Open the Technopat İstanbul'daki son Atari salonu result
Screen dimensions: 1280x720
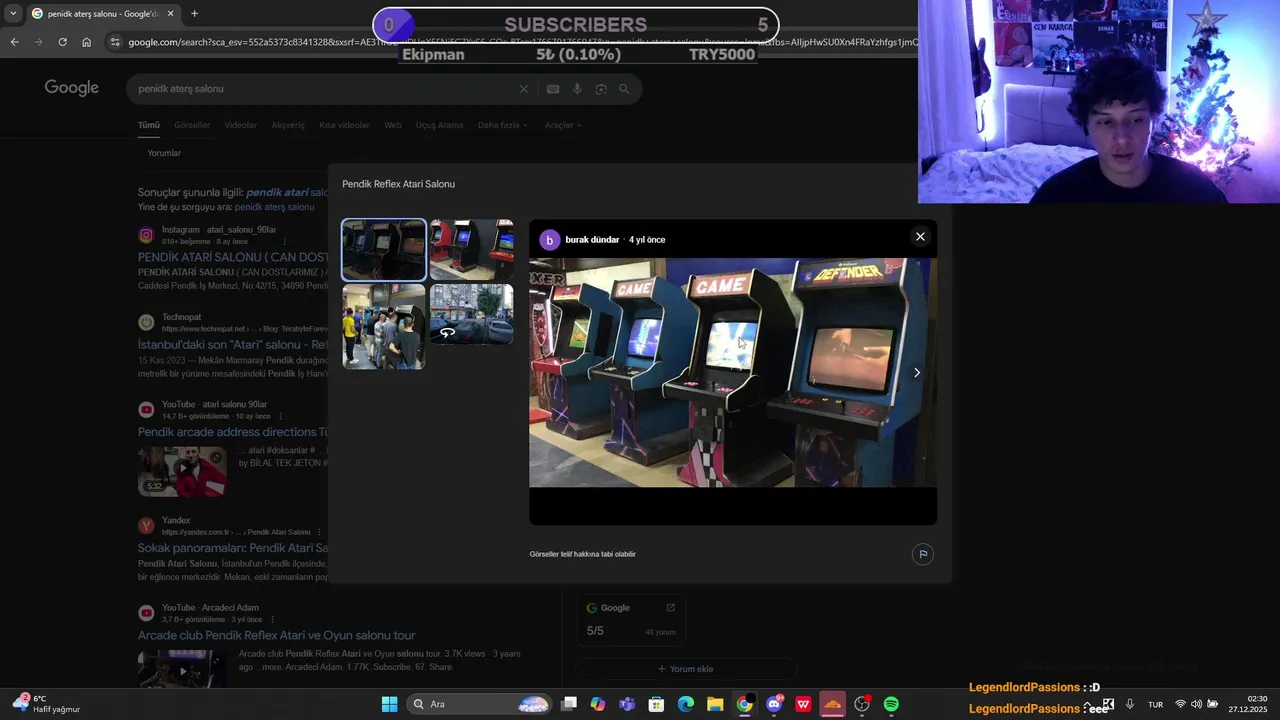point(233,345)
